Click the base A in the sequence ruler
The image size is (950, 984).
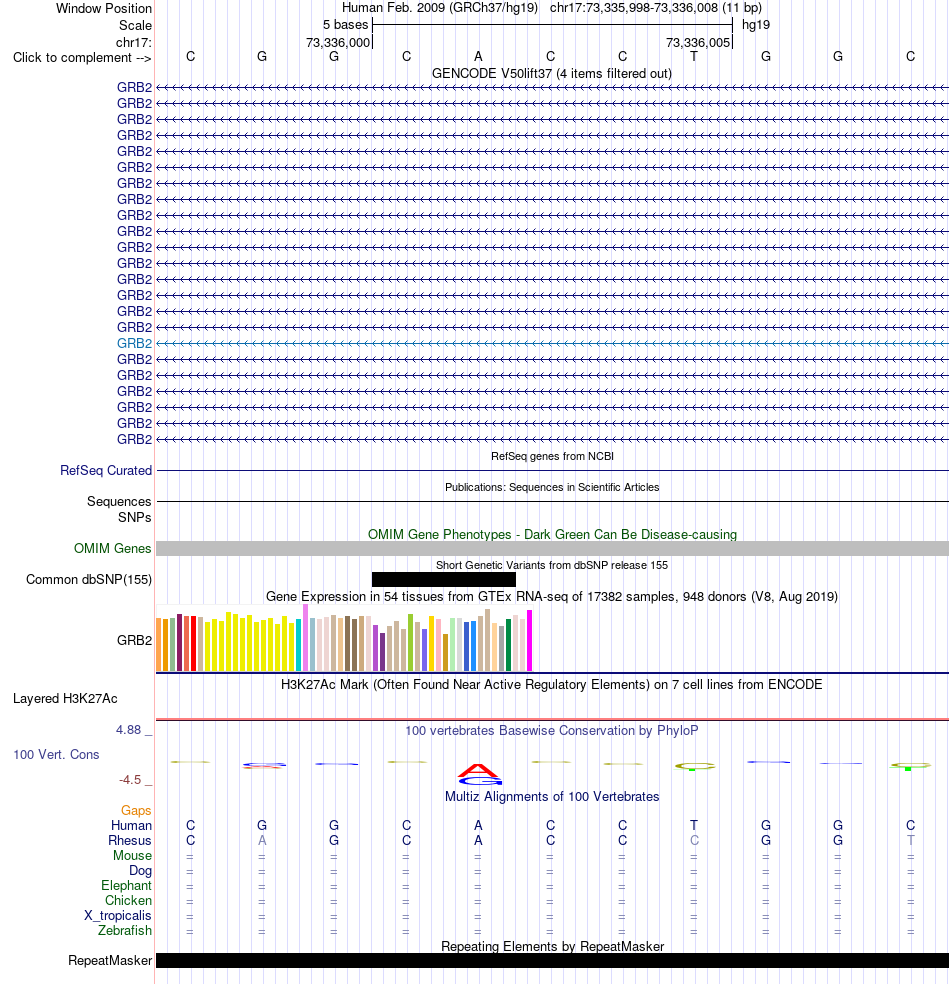coord(478,56)
